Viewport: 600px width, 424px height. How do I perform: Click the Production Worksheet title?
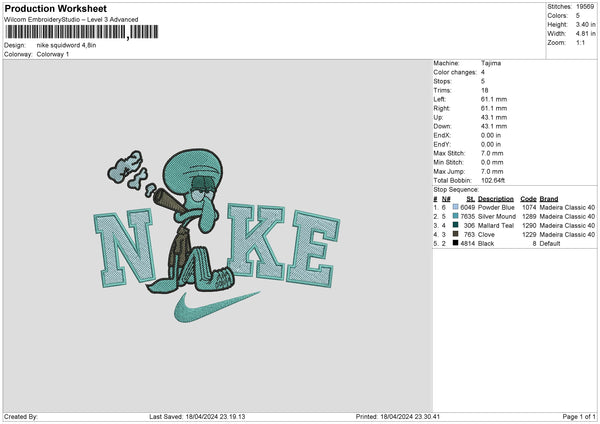(55, 8)
